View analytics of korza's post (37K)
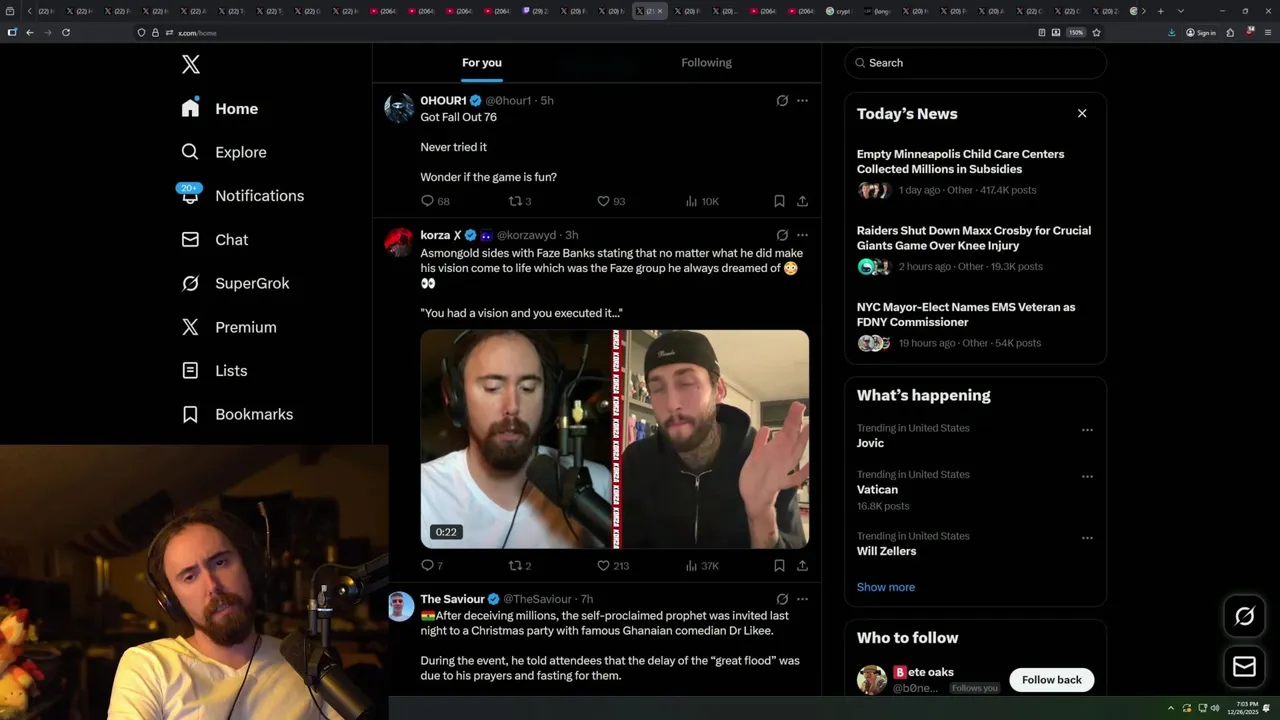 click(x=702, y=566)
